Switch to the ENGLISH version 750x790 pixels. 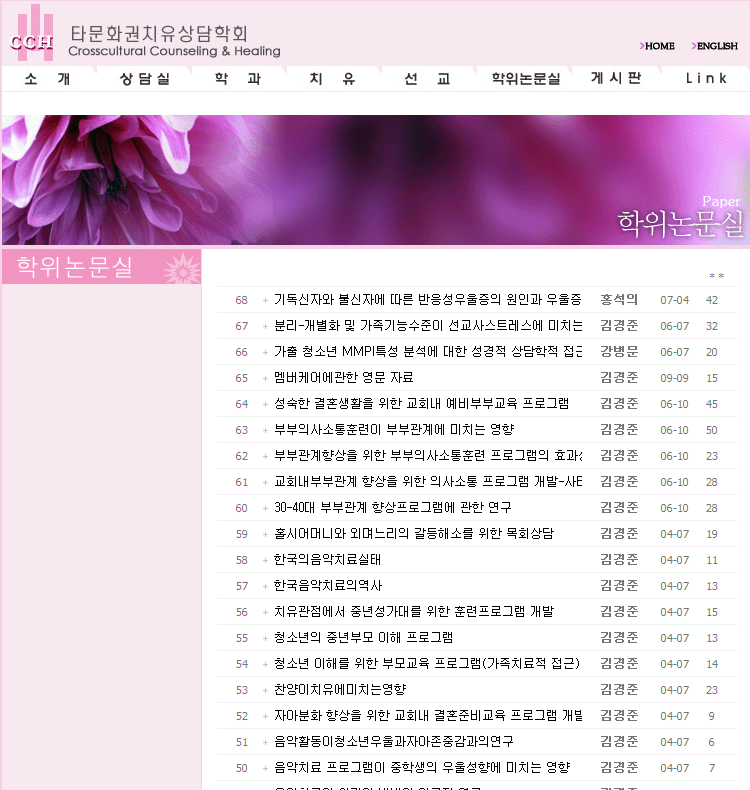click(x=714, y=46)
